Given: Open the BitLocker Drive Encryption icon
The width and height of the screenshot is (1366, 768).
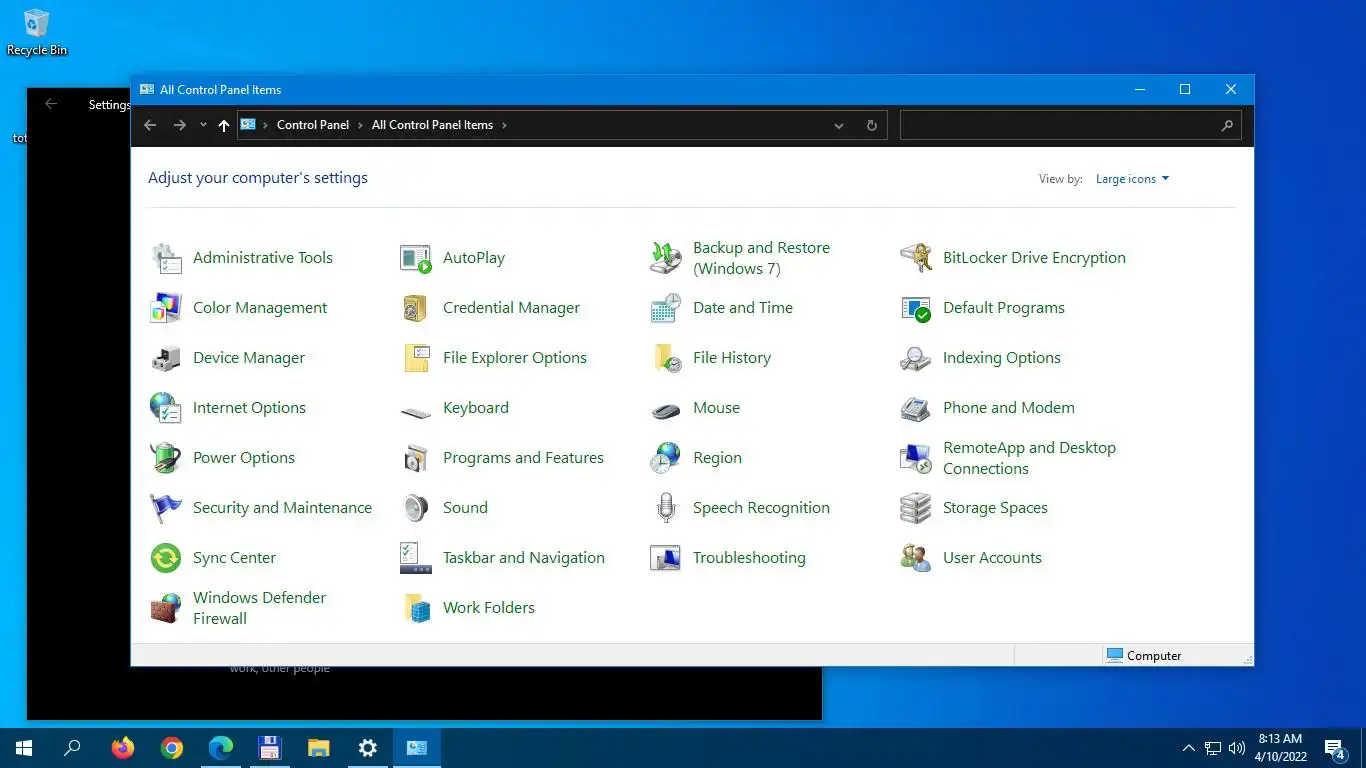Looking at the screenshot, I should click(x=916, y=258).
